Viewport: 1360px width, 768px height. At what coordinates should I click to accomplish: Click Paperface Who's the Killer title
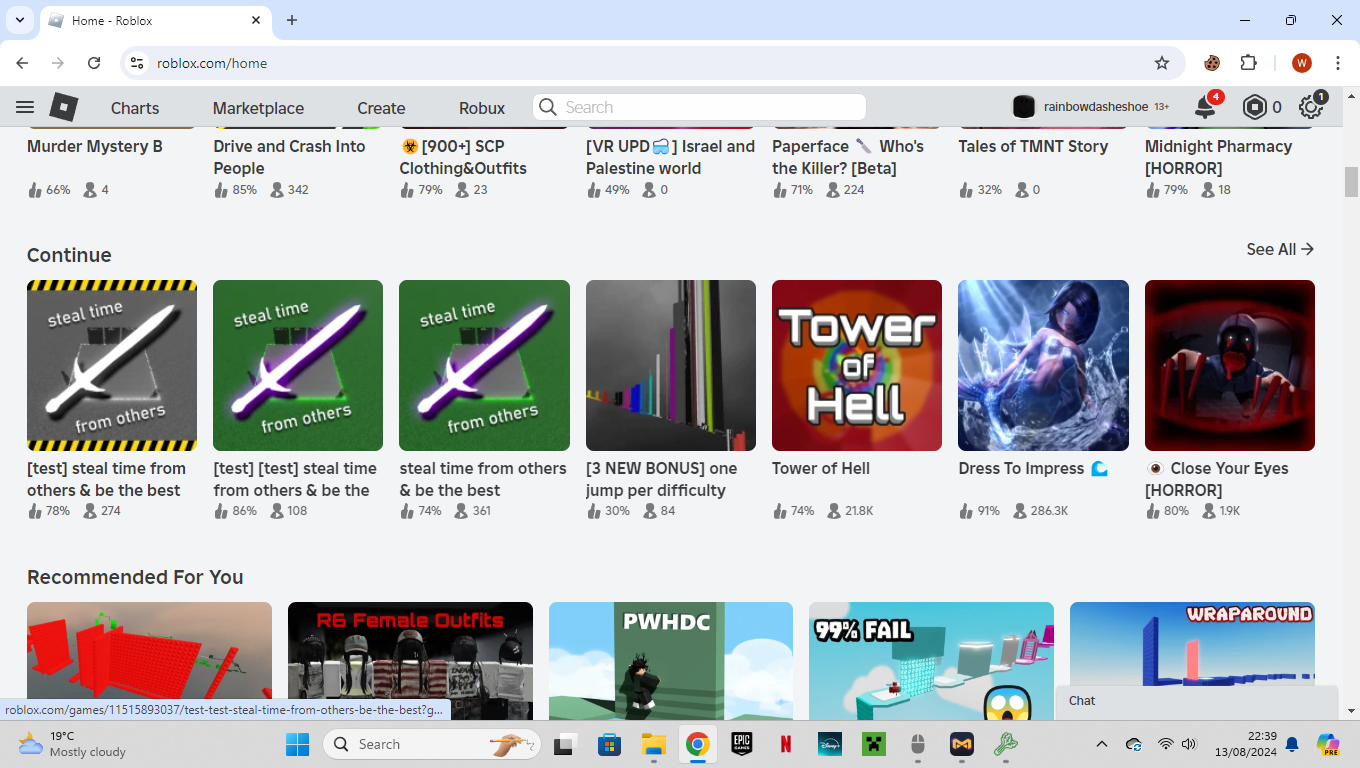(x=848, y=157)
